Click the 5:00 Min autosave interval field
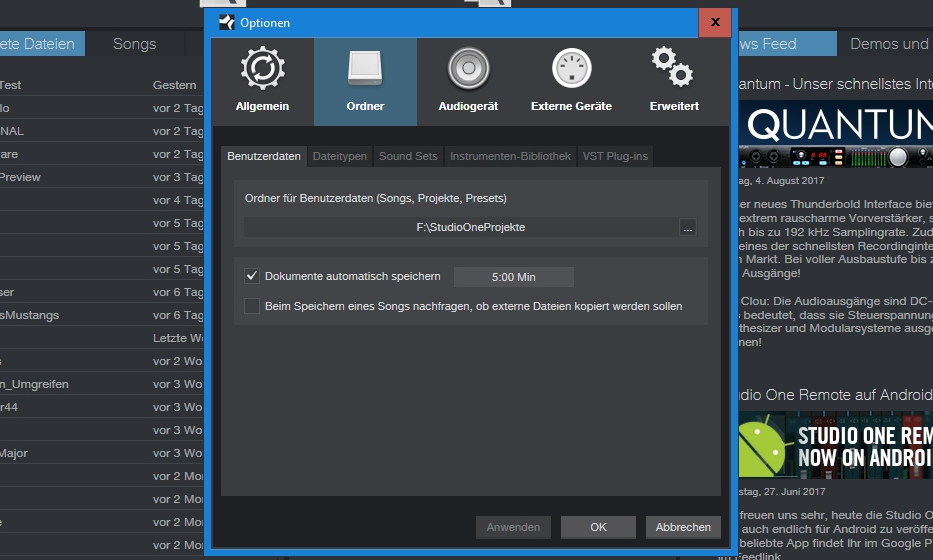The image size is (933, 560). [x=514, y=277]
